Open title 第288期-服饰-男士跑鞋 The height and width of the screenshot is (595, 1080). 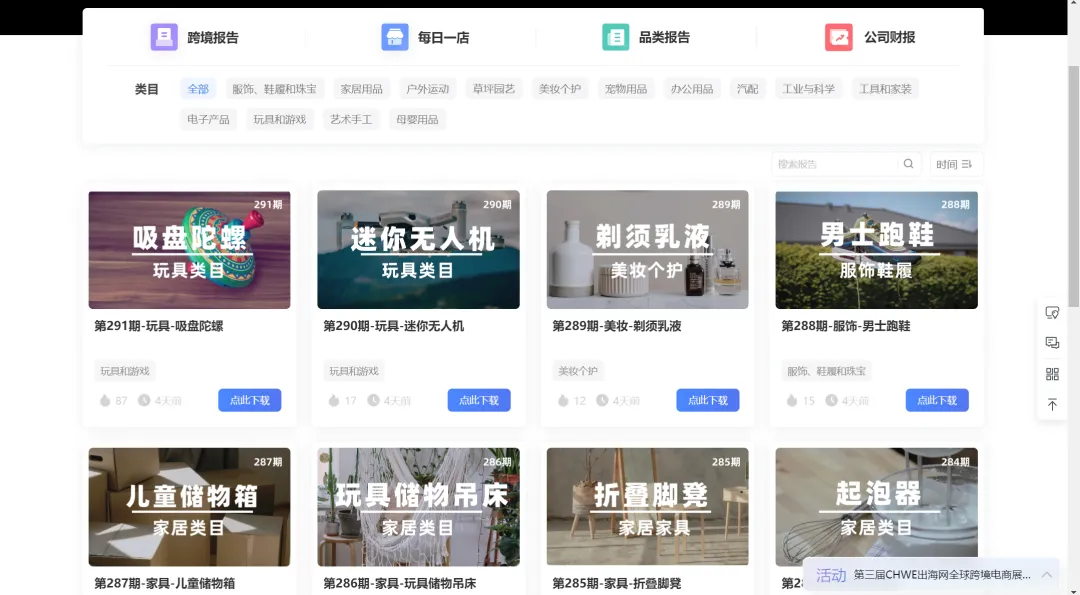pos(846,326)
